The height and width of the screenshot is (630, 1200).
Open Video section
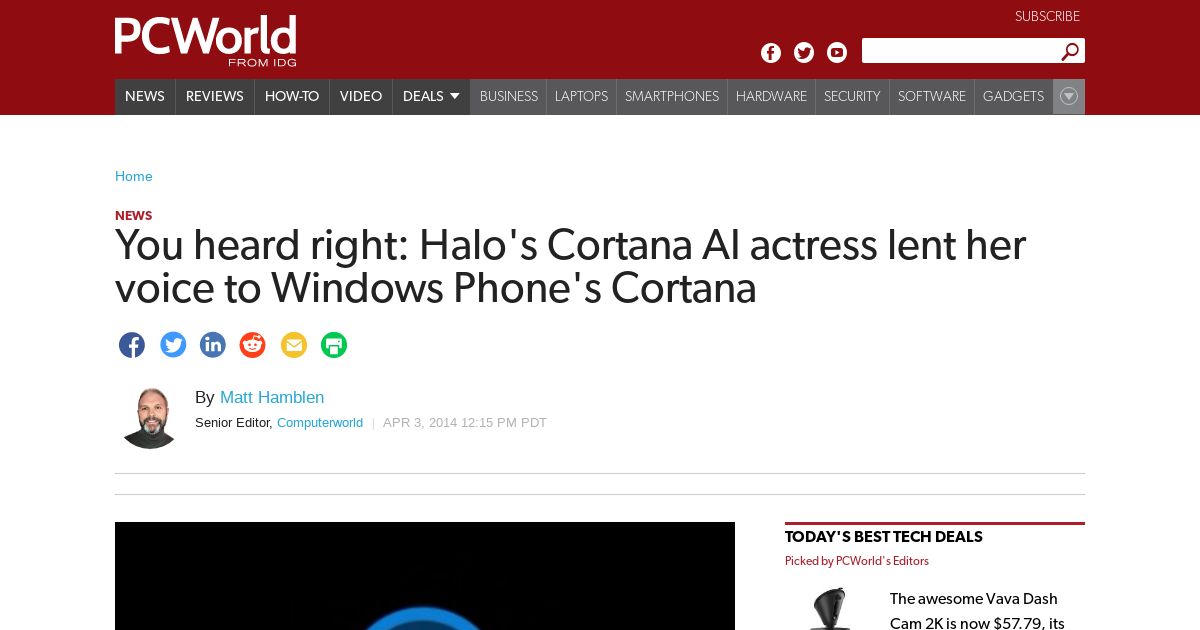[x=361, y=96]
